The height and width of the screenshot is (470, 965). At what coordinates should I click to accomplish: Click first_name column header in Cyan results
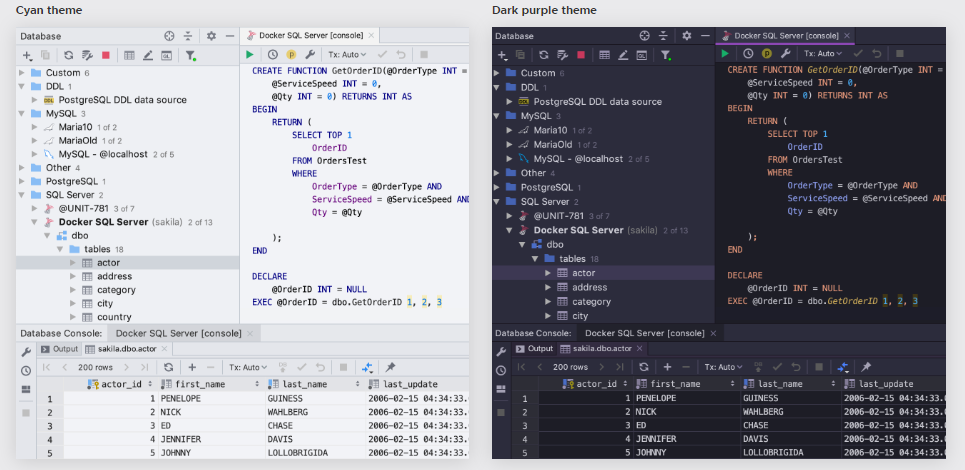click(202, 384)
